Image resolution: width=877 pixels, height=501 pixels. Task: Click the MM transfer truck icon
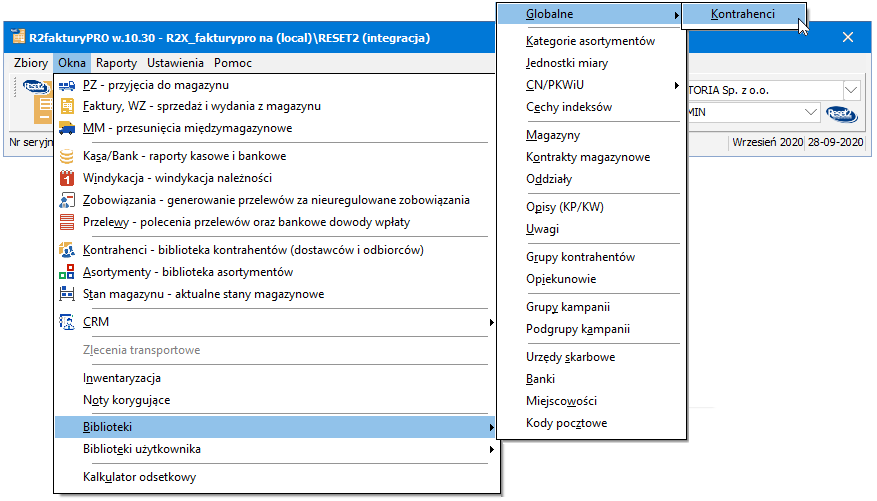[67, 129]
